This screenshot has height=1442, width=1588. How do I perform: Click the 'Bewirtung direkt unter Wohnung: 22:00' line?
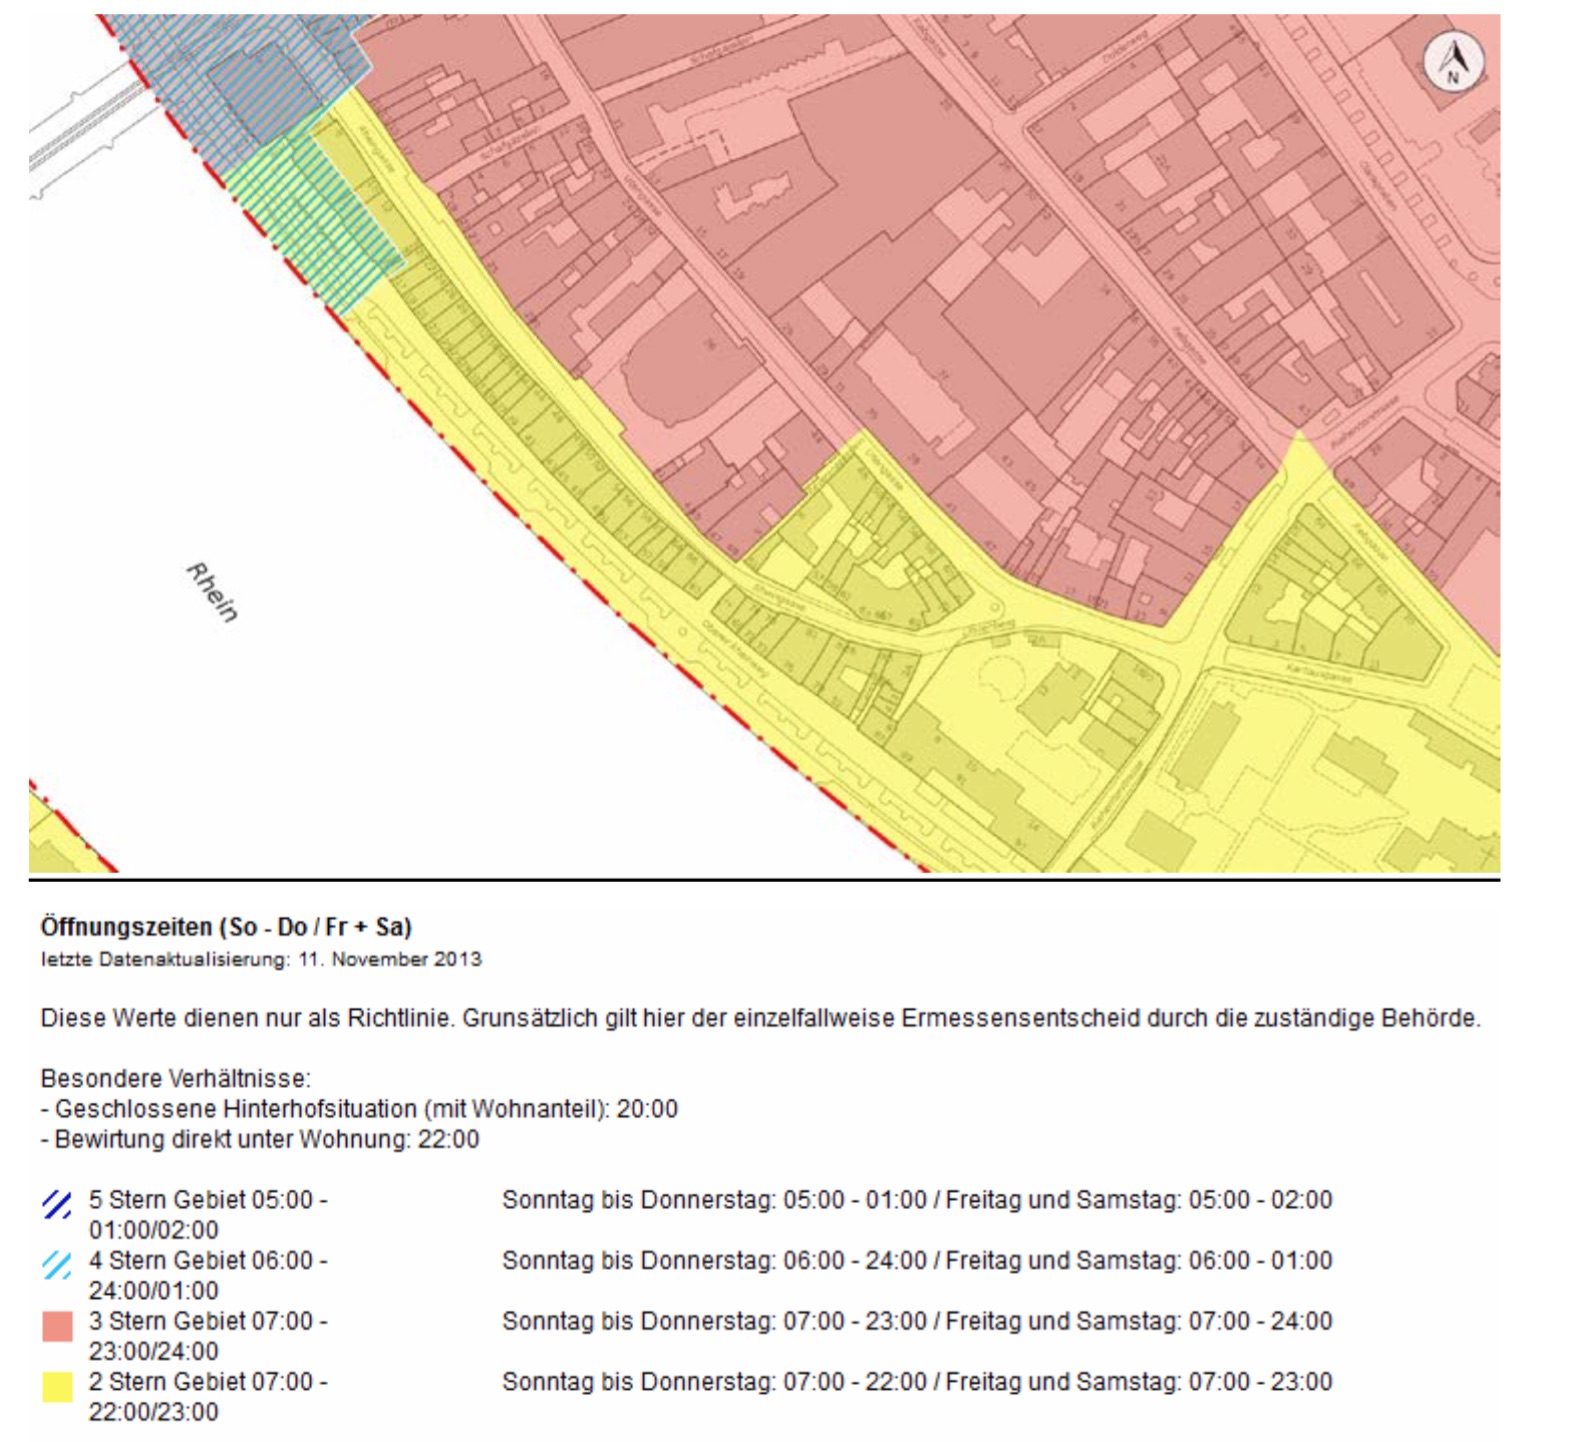pos(260,1139)
